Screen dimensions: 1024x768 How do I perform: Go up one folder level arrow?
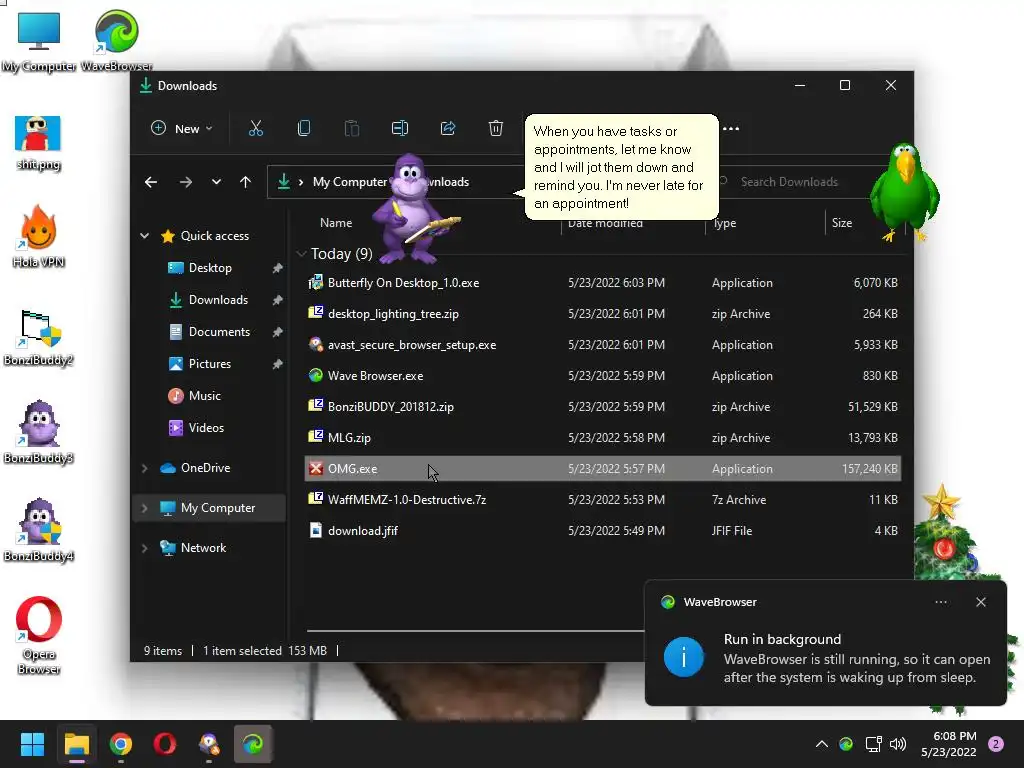click(x=246, y=182)
